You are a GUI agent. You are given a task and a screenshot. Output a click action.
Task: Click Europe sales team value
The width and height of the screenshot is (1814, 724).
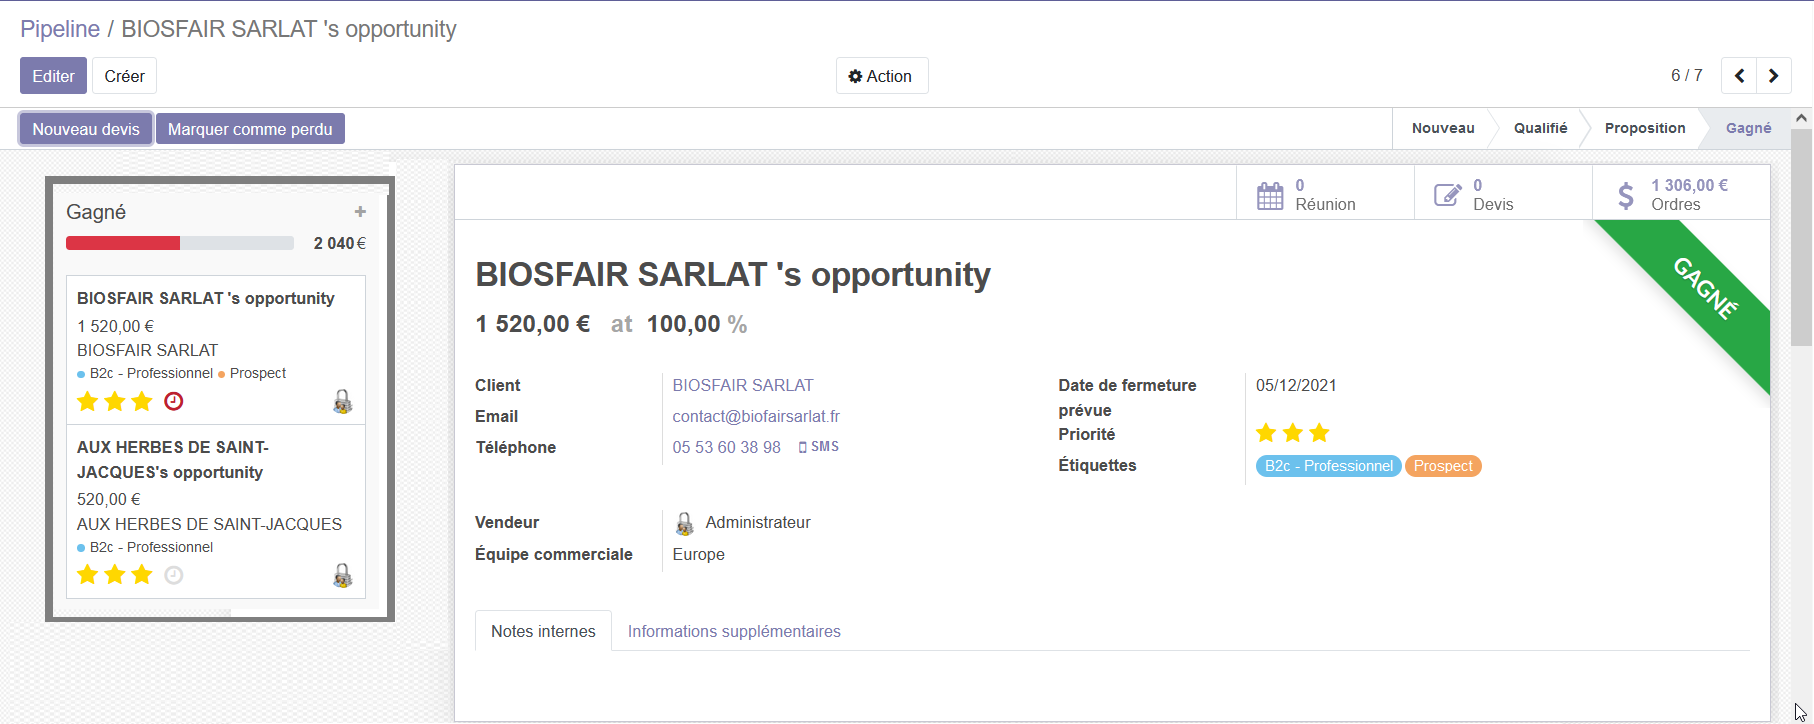tap(698, 554)
